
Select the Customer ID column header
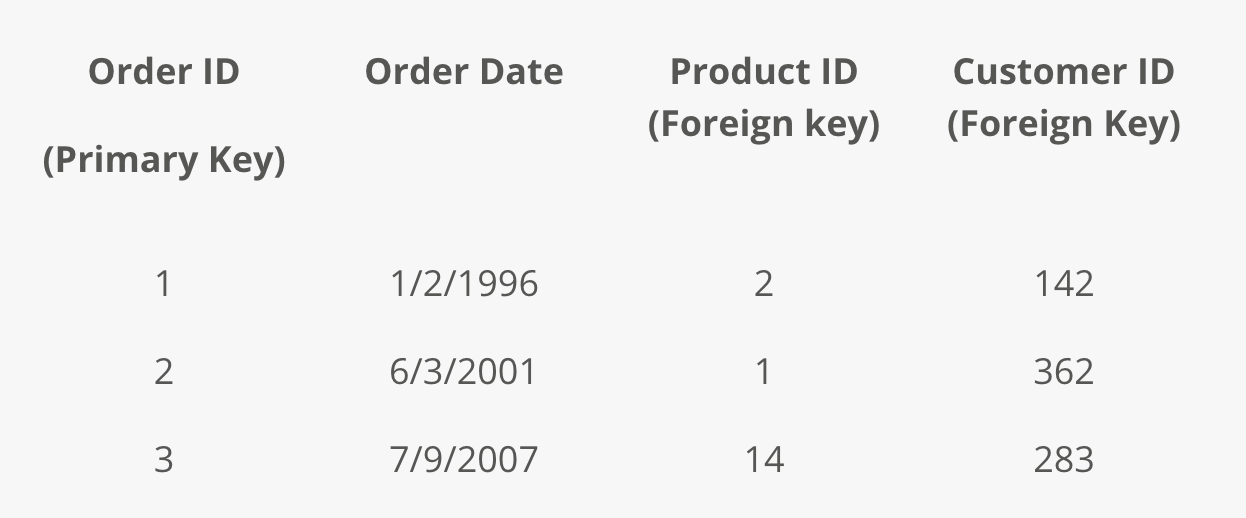[x=1064, y=72]
